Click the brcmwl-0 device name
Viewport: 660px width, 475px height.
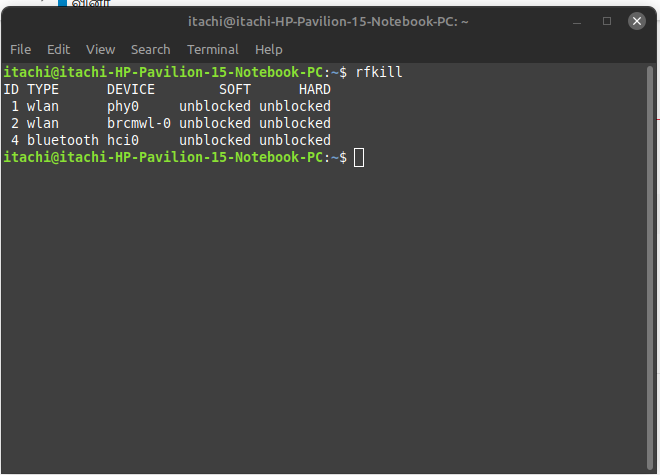(139, 123)
